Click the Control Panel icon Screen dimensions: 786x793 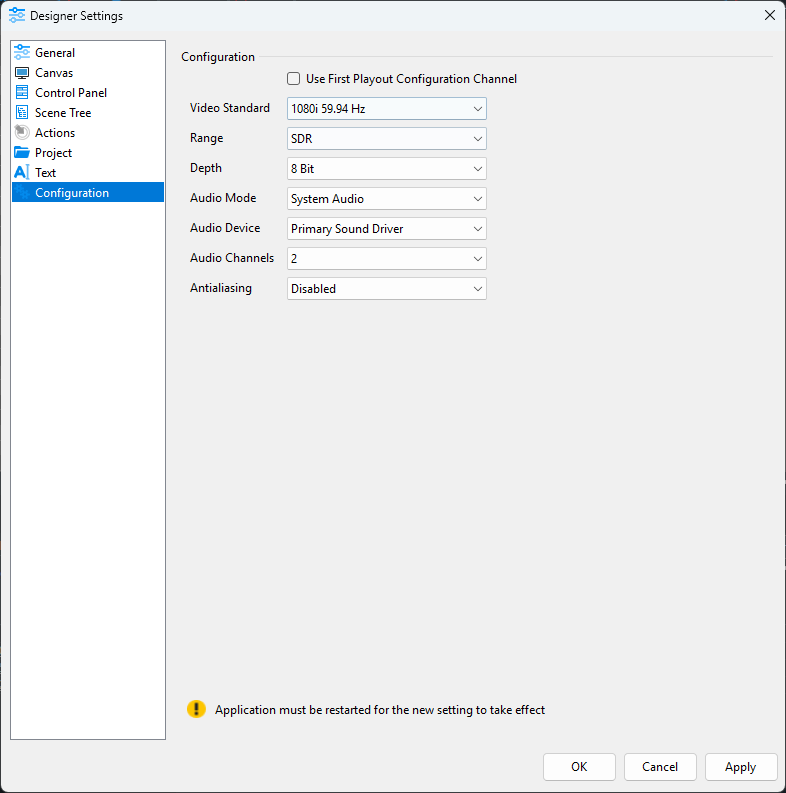[x=22, y=93]
